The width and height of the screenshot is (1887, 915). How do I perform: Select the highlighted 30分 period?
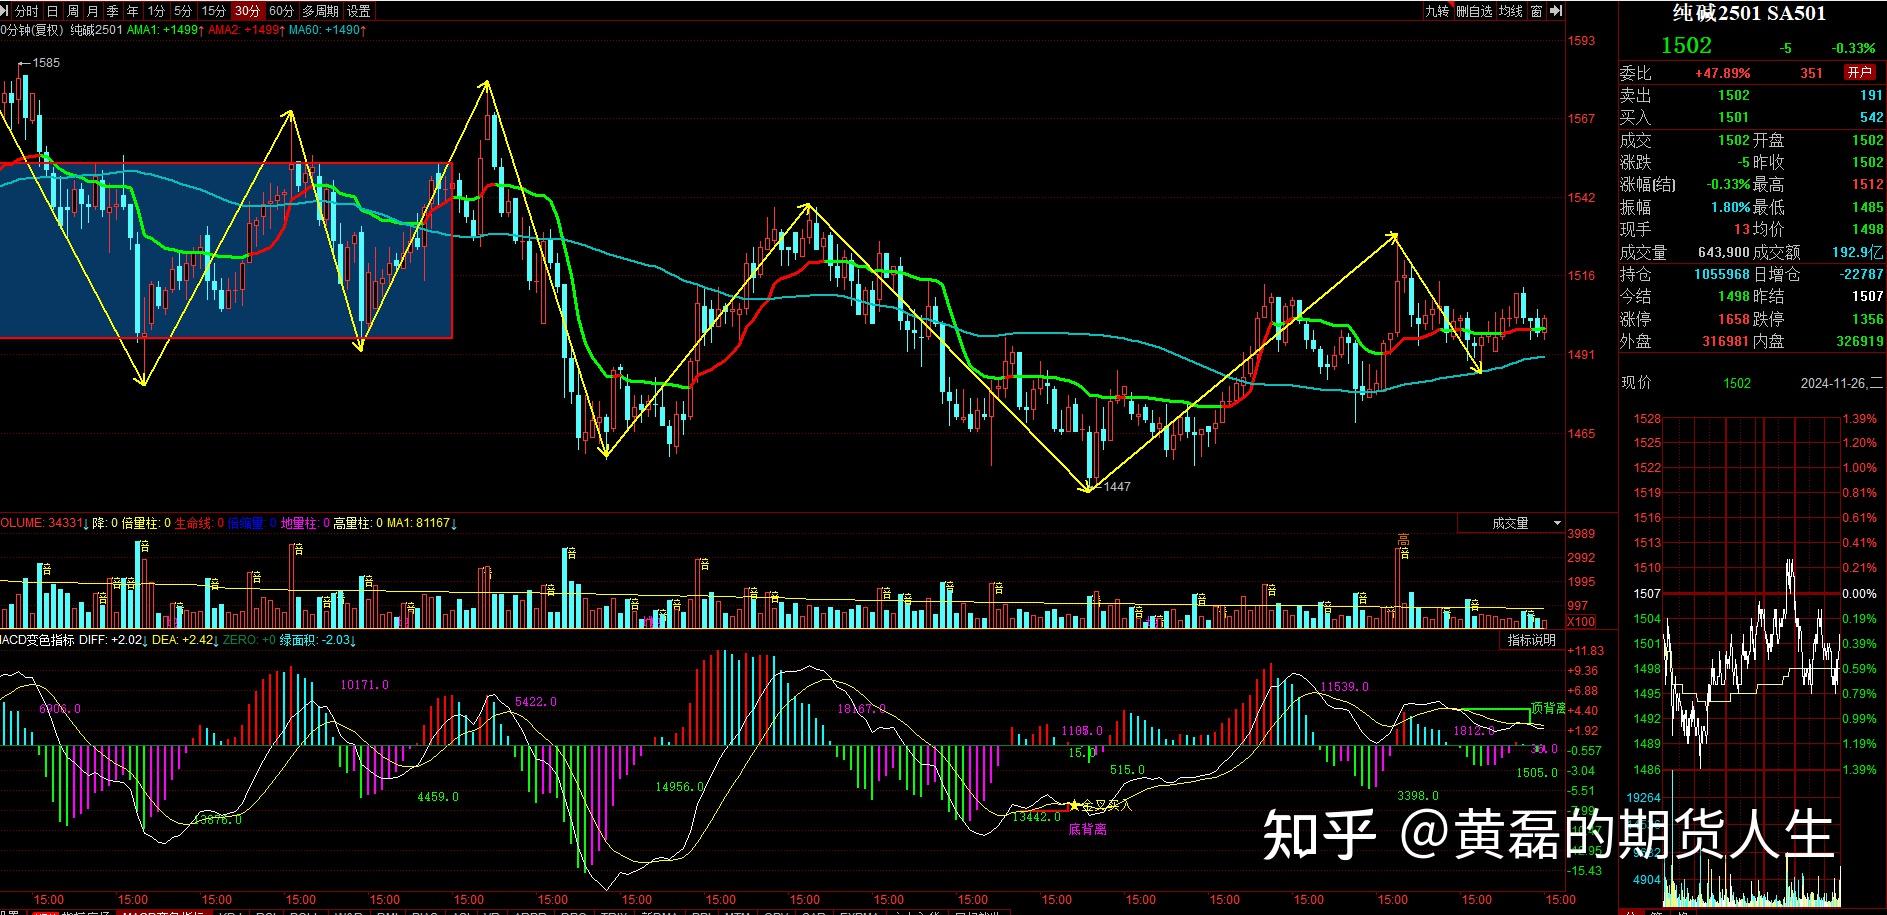(x=247, y=11)
